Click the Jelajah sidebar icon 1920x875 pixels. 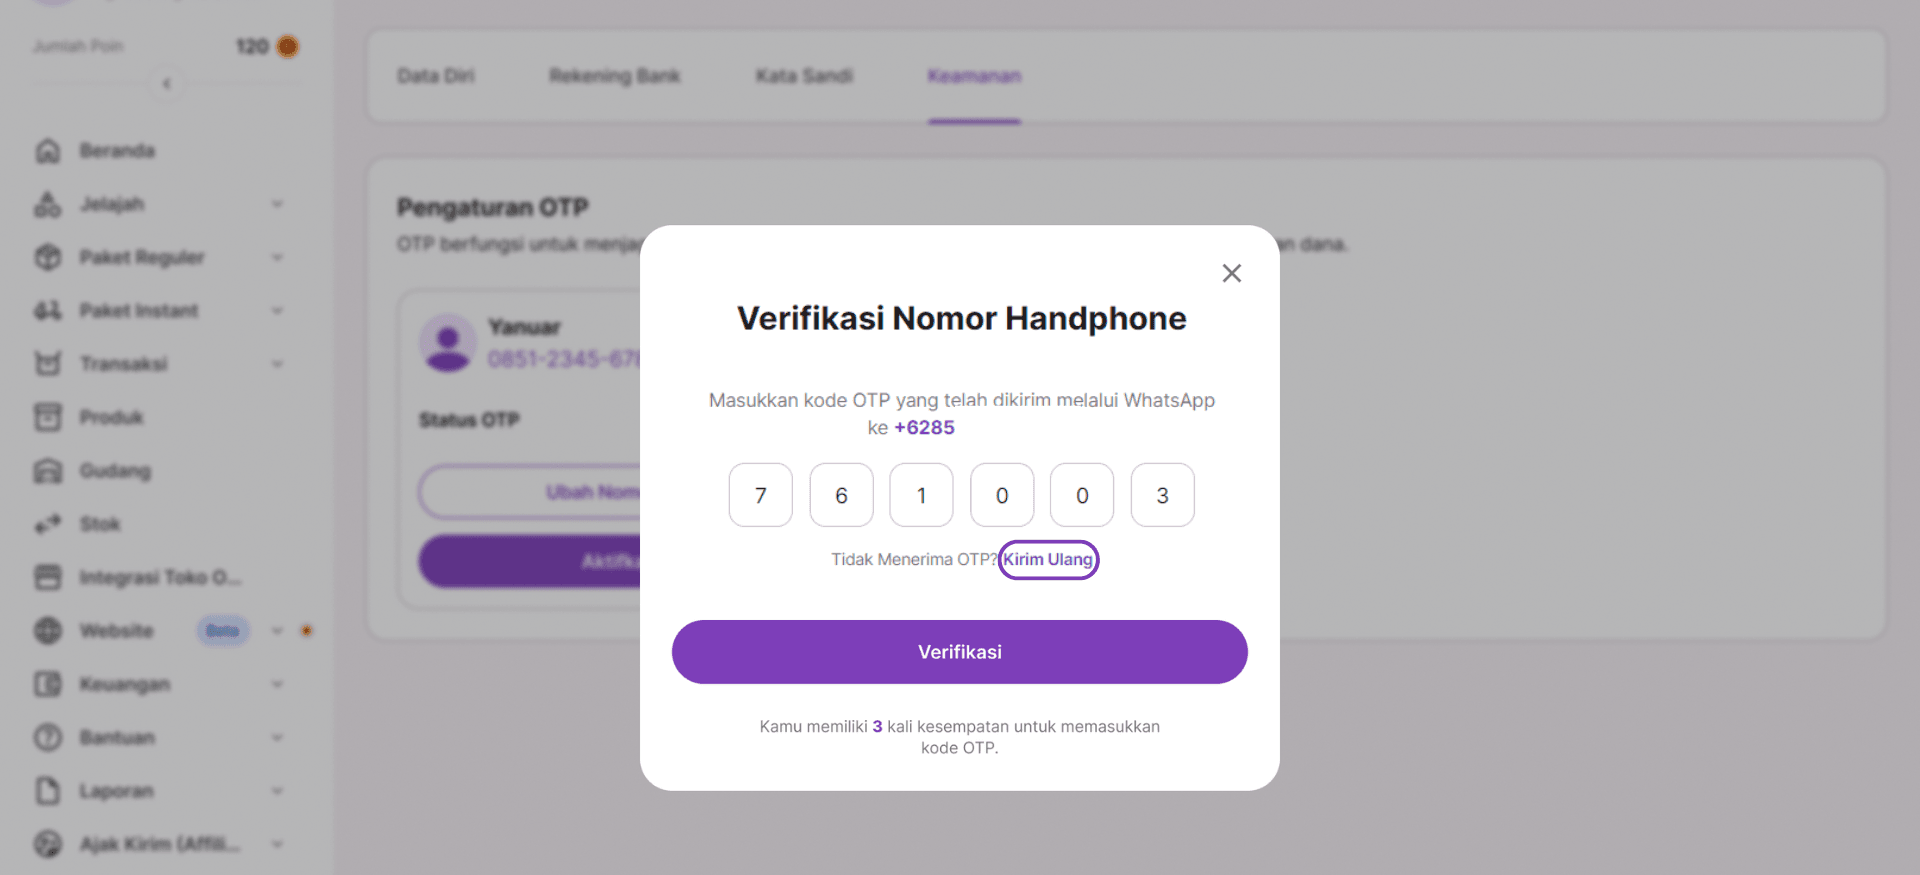48,204
